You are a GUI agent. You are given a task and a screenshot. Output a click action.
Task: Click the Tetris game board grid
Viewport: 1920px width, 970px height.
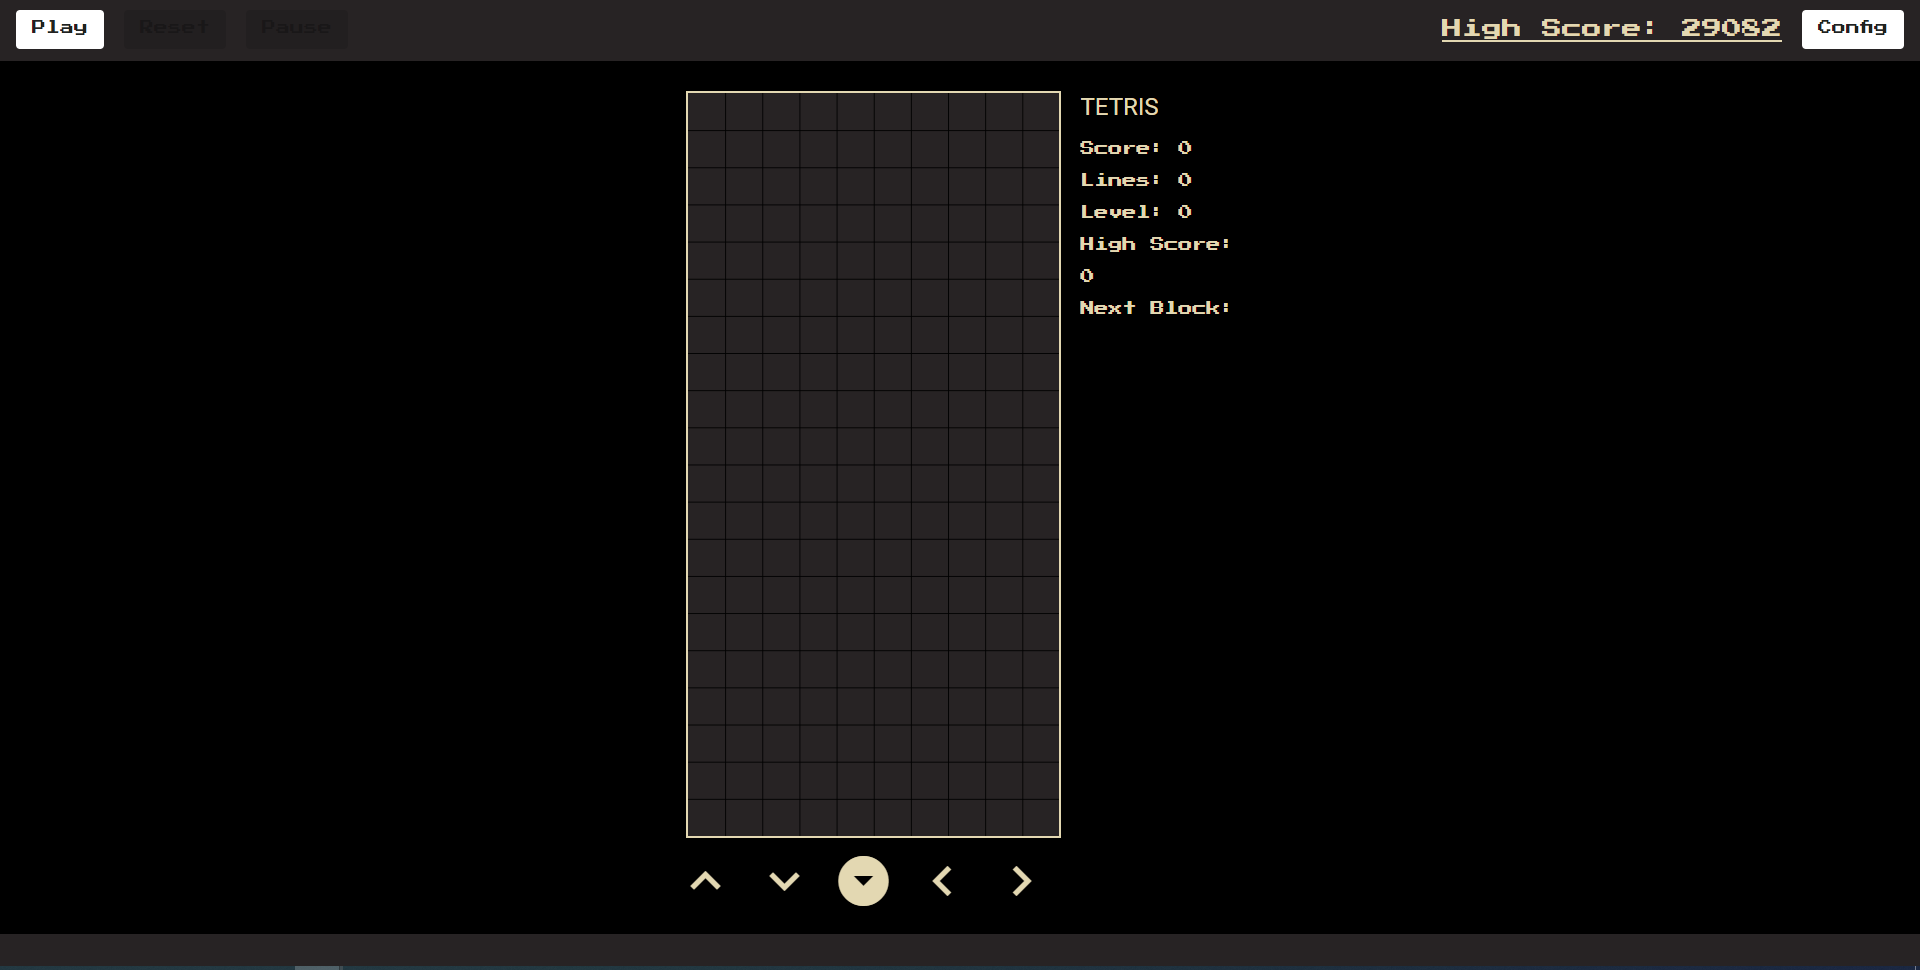pos(873,464)
